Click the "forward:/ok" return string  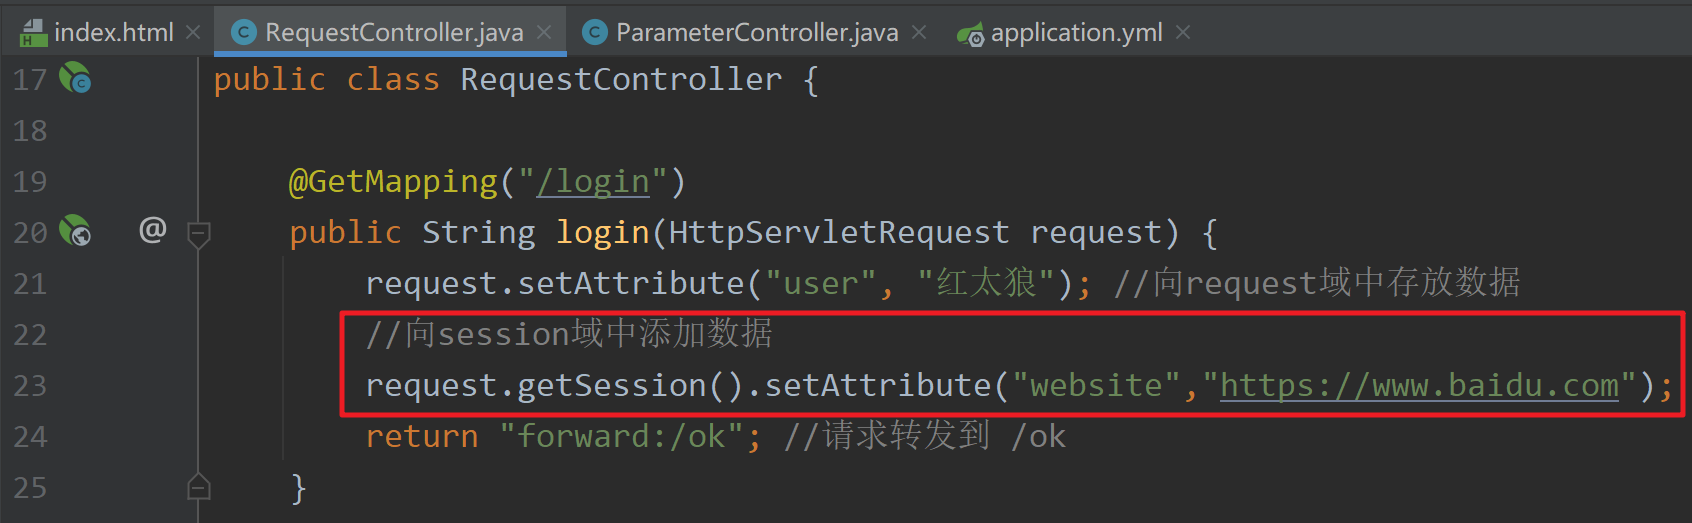[620, 437]
